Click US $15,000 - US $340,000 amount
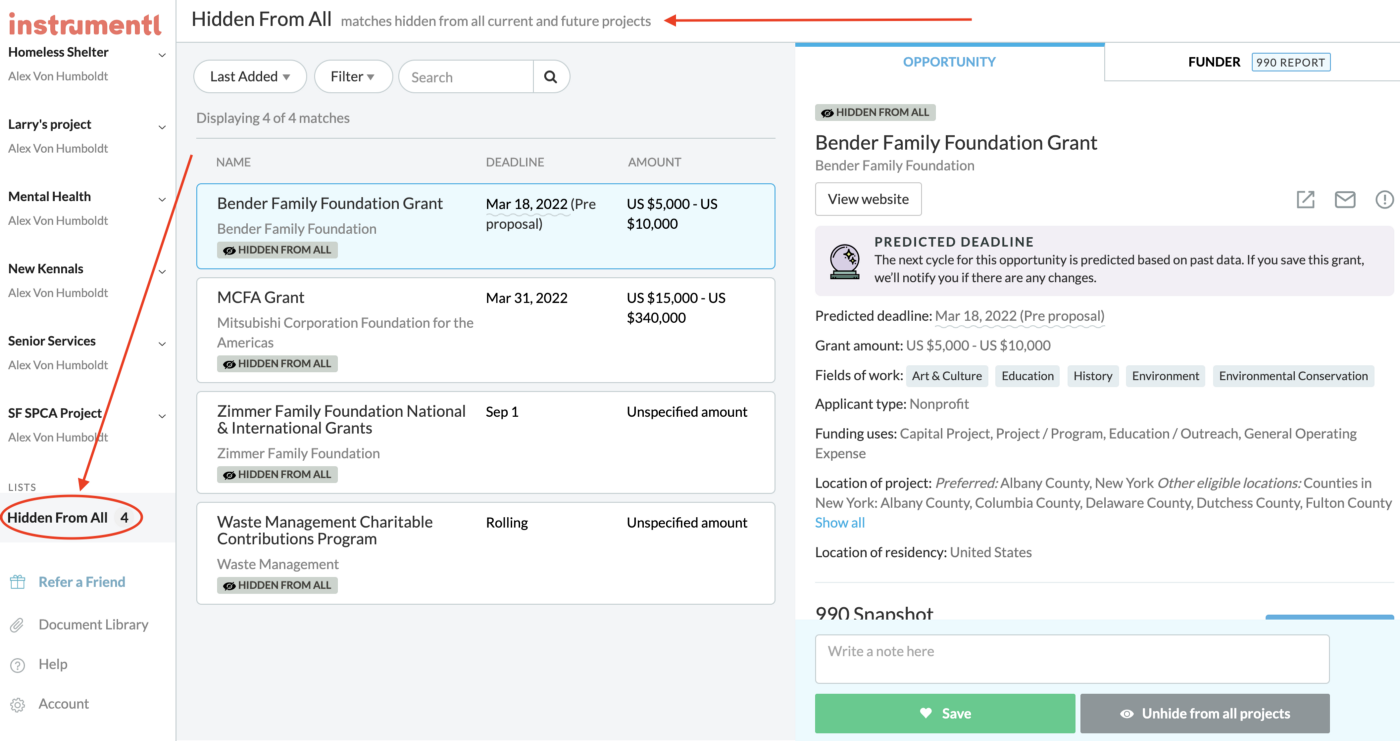Screen dimensions: 1400x741 click(676, 307)
